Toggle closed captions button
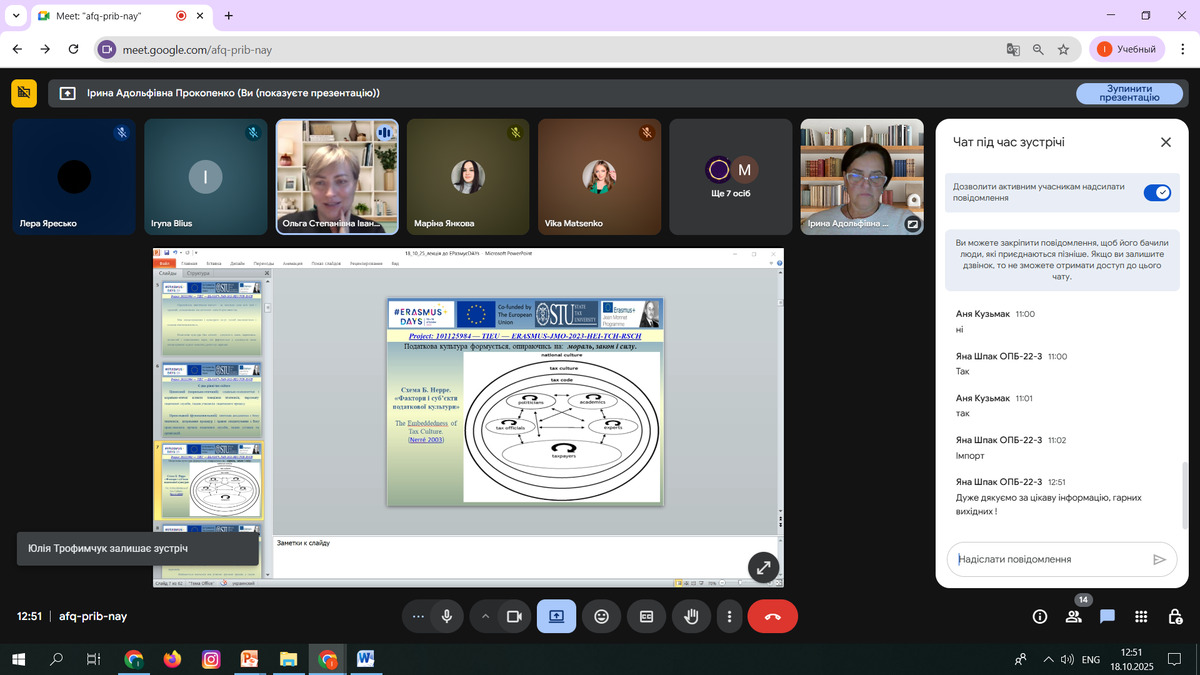 tap(646, 617)
